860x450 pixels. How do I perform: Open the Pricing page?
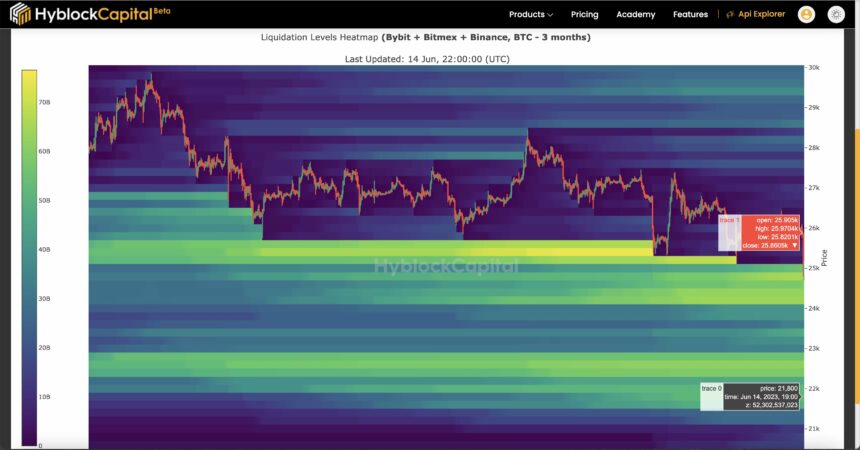tap(584, 14)
